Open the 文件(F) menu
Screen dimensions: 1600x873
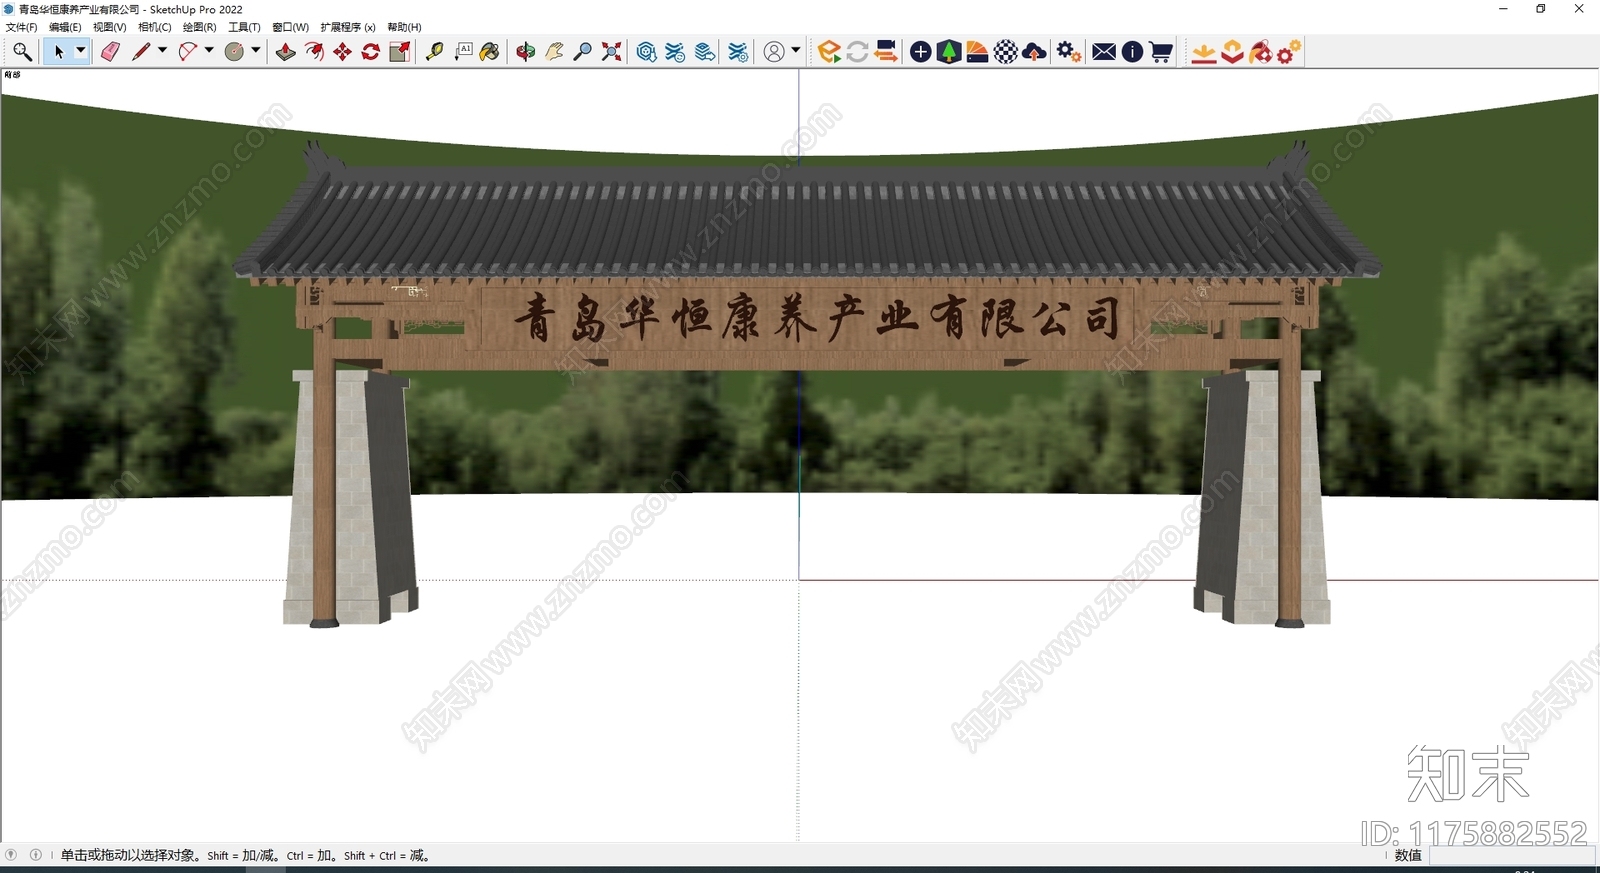pyautogui.click(x=21, y=27)
